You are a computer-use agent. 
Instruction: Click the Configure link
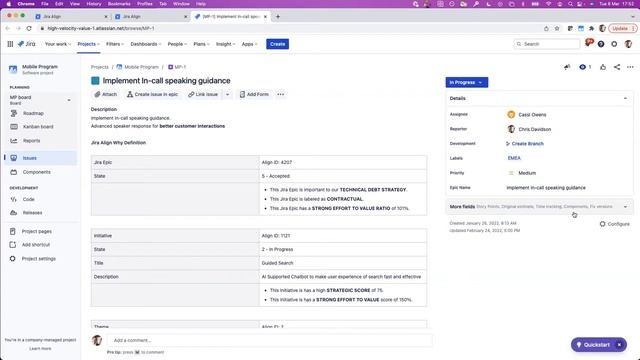point(615,224)
